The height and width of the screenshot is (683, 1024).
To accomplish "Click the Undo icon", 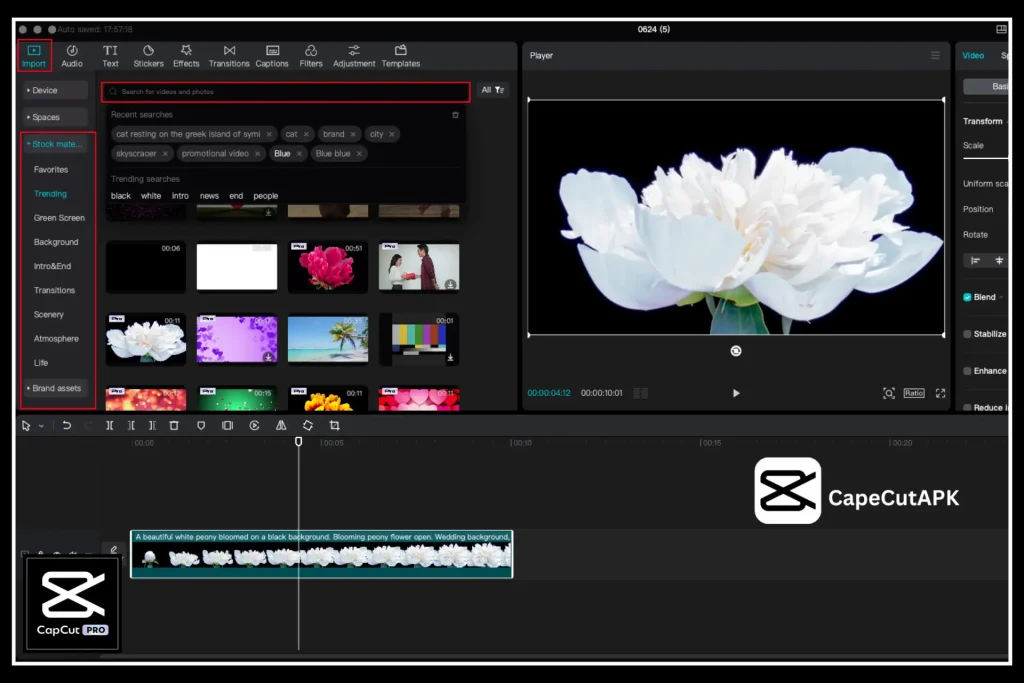I will [67, 425].
